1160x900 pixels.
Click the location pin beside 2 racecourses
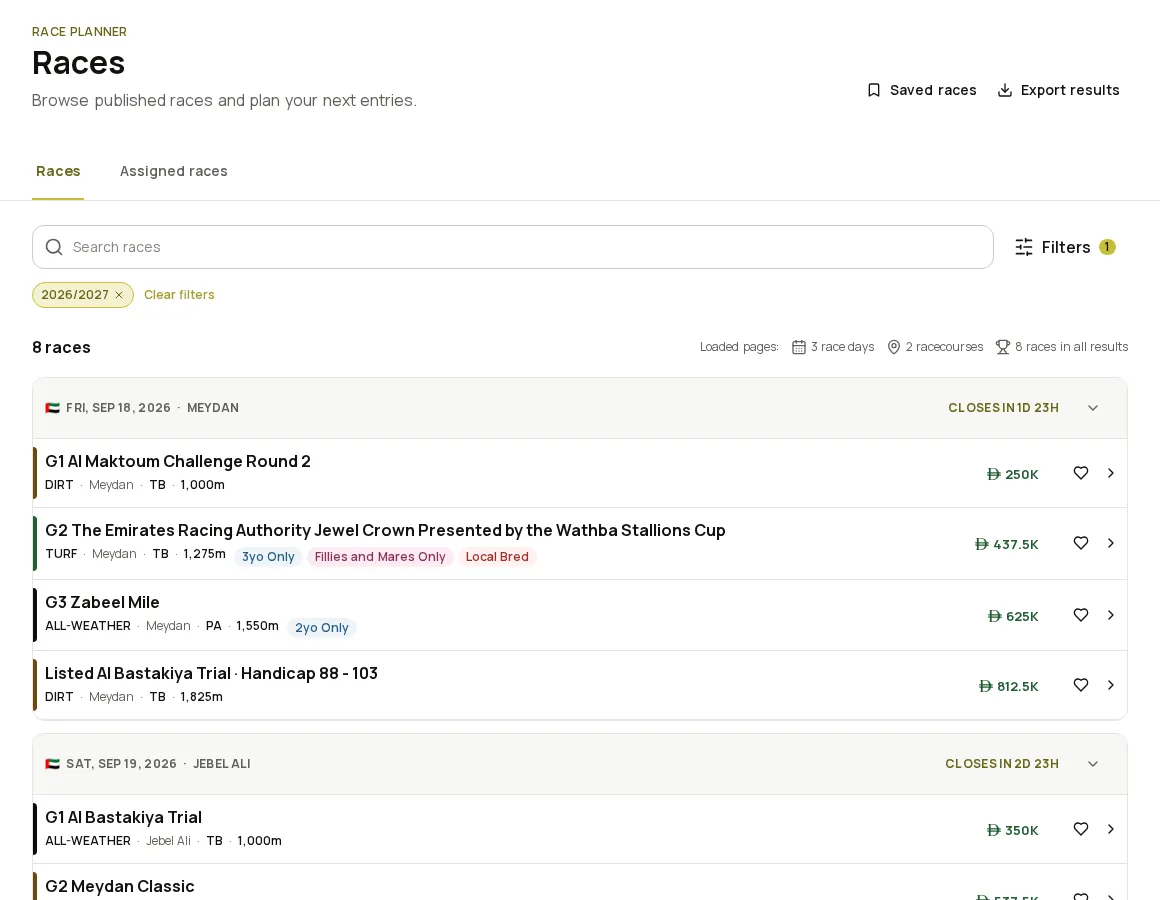point(894,347)
